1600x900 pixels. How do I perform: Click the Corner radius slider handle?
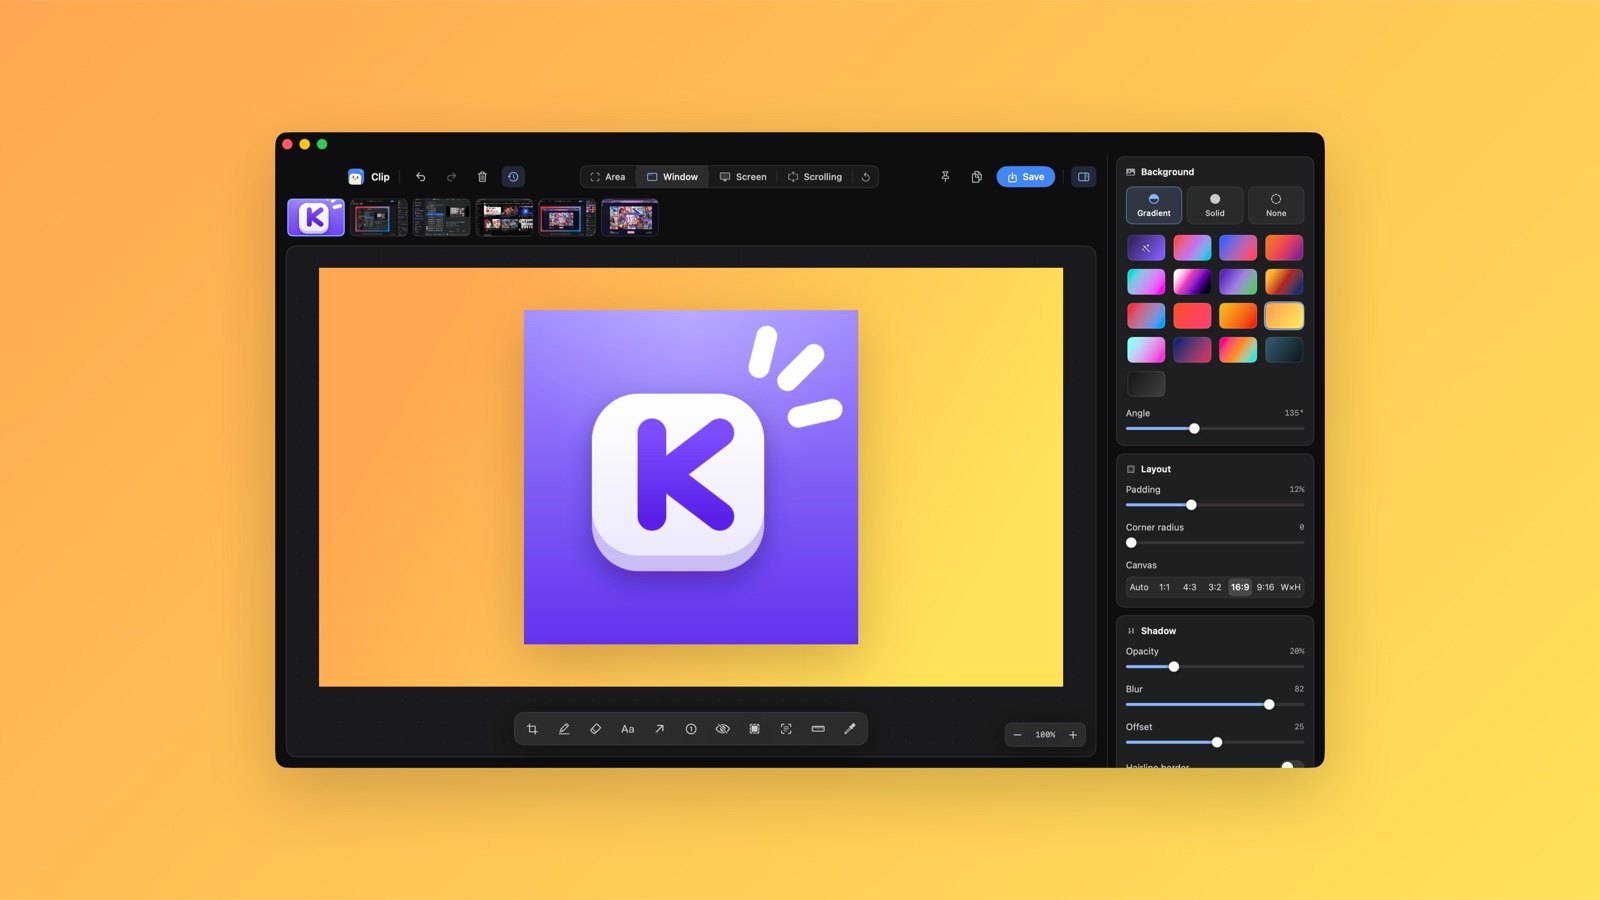tap(1132, 543)
